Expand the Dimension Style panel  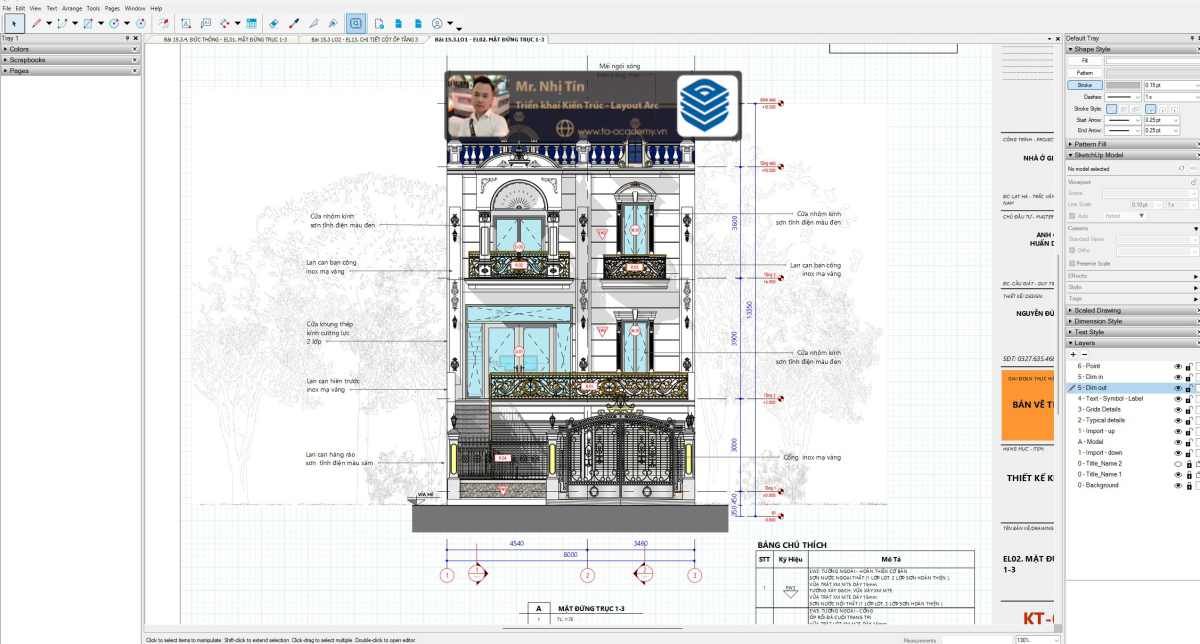(x=1132, y=321)
